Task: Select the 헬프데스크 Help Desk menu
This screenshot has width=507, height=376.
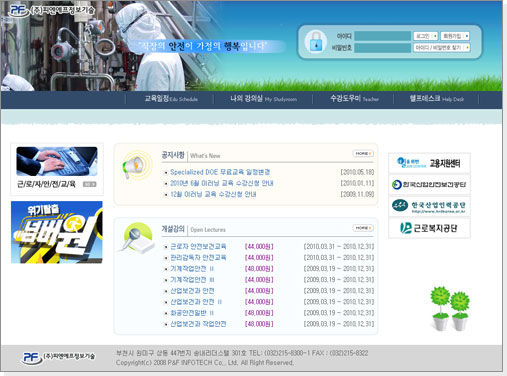Action: pos(437,99)
